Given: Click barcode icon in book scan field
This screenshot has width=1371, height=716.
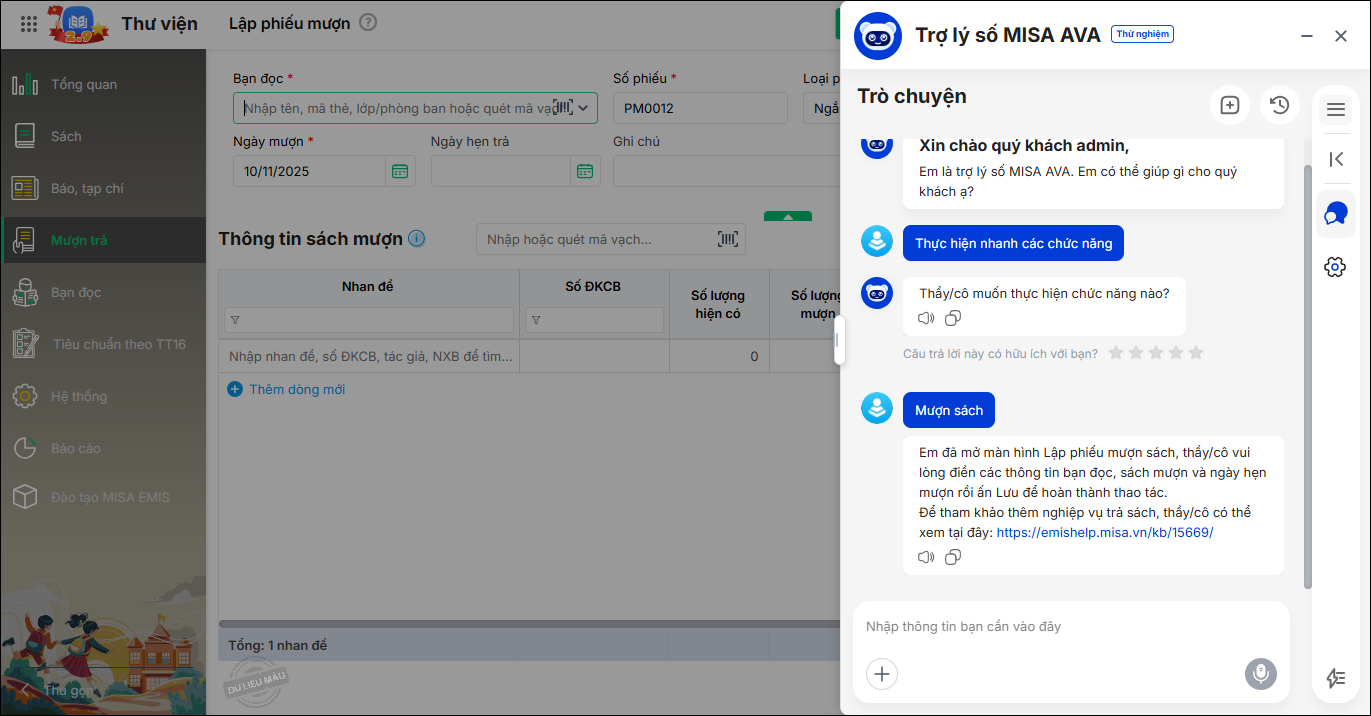Looking at the screenshot, I should [728, 239].
